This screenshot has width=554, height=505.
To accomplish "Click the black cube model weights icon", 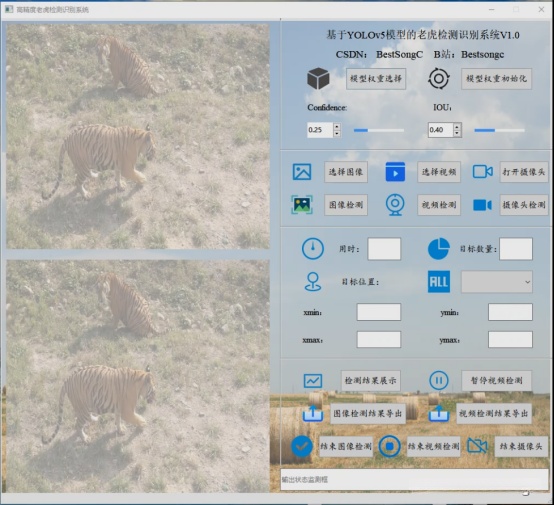I will tap(318, 78).
